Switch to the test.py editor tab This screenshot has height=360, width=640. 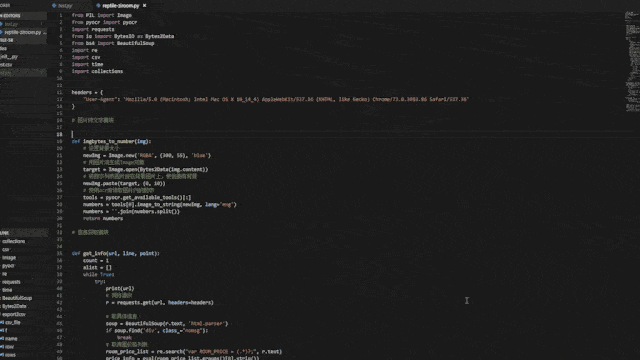(65, 6)
